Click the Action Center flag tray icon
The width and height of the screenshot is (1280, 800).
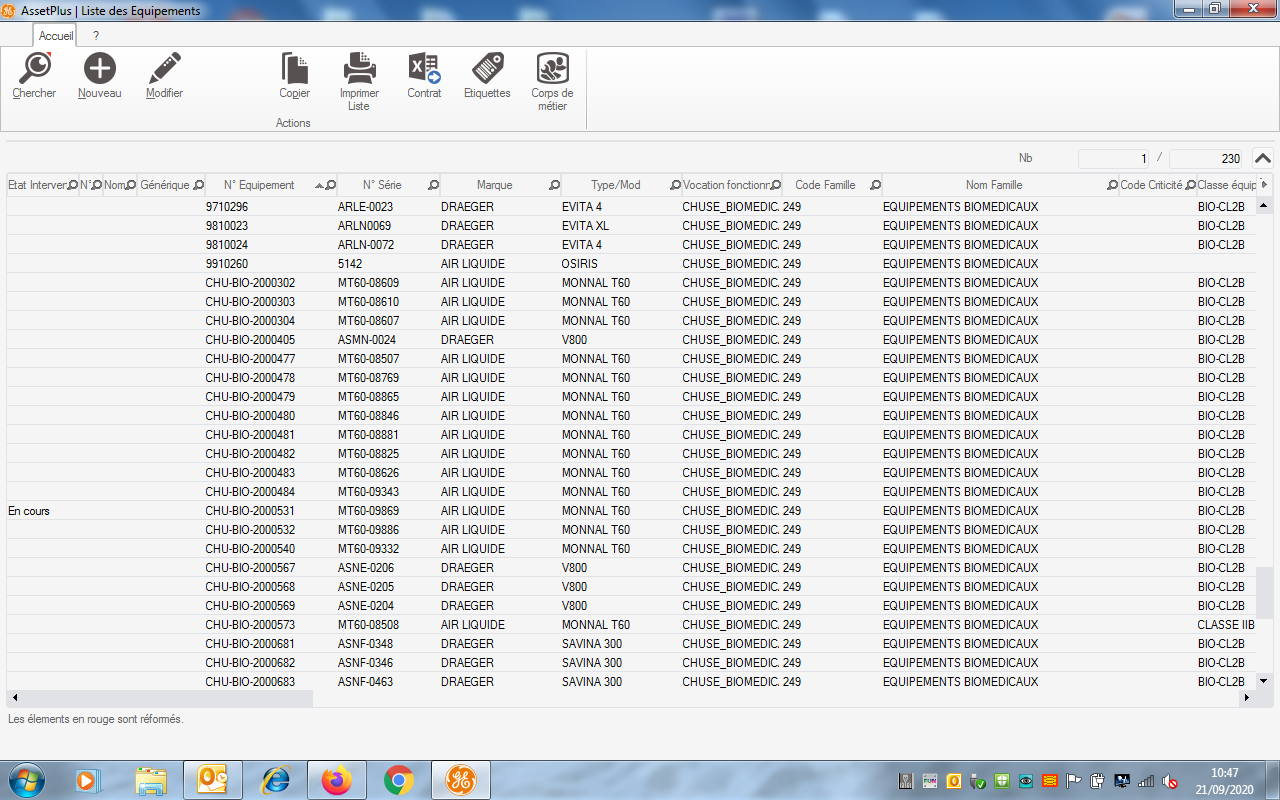pyautogui.click(x=1074, y=781)
